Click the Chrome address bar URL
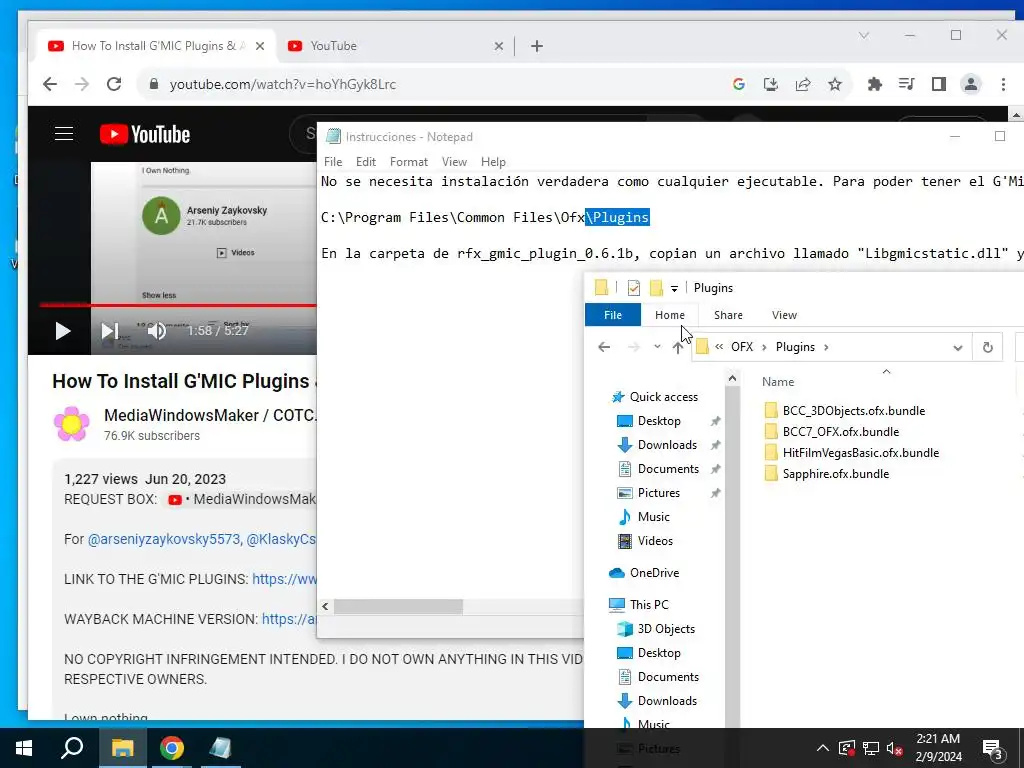This screenshot has height=768, width=1024. click(x=282, y=84)
